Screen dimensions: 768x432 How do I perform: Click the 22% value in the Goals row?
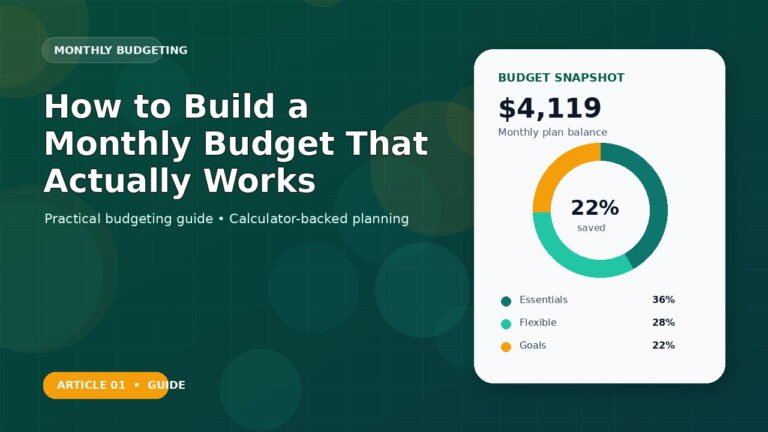click(663, 345)
